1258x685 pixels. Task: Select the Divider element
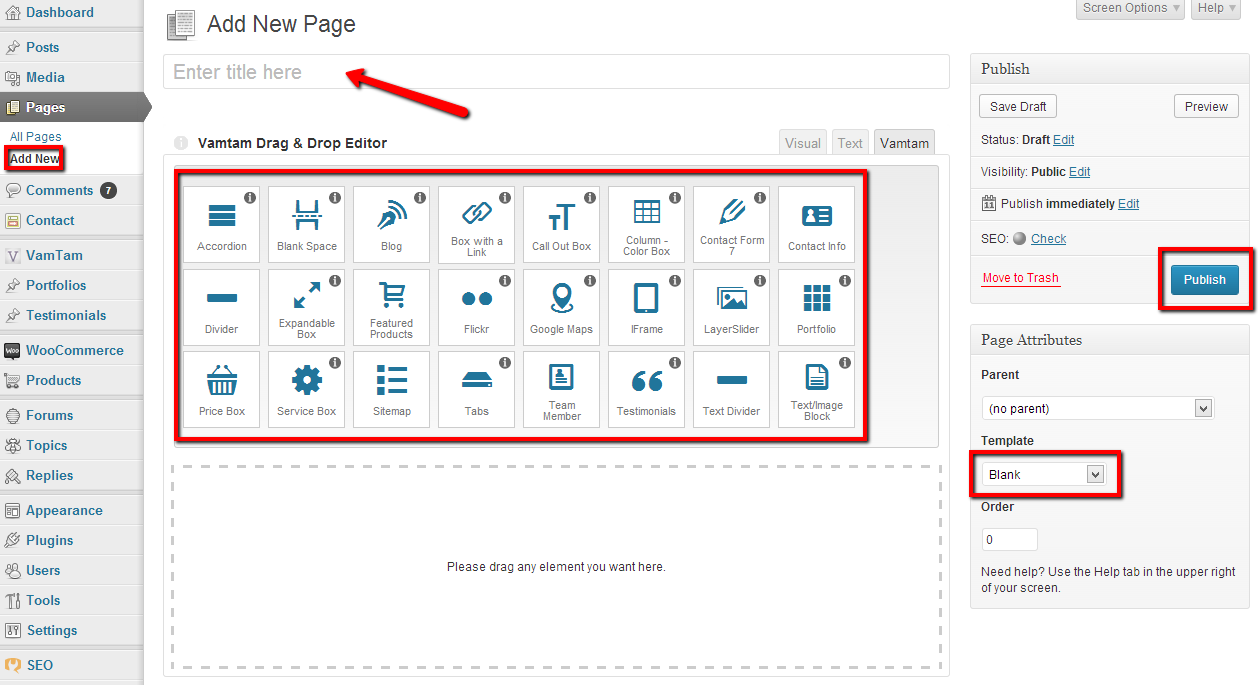tap(222, 307)
